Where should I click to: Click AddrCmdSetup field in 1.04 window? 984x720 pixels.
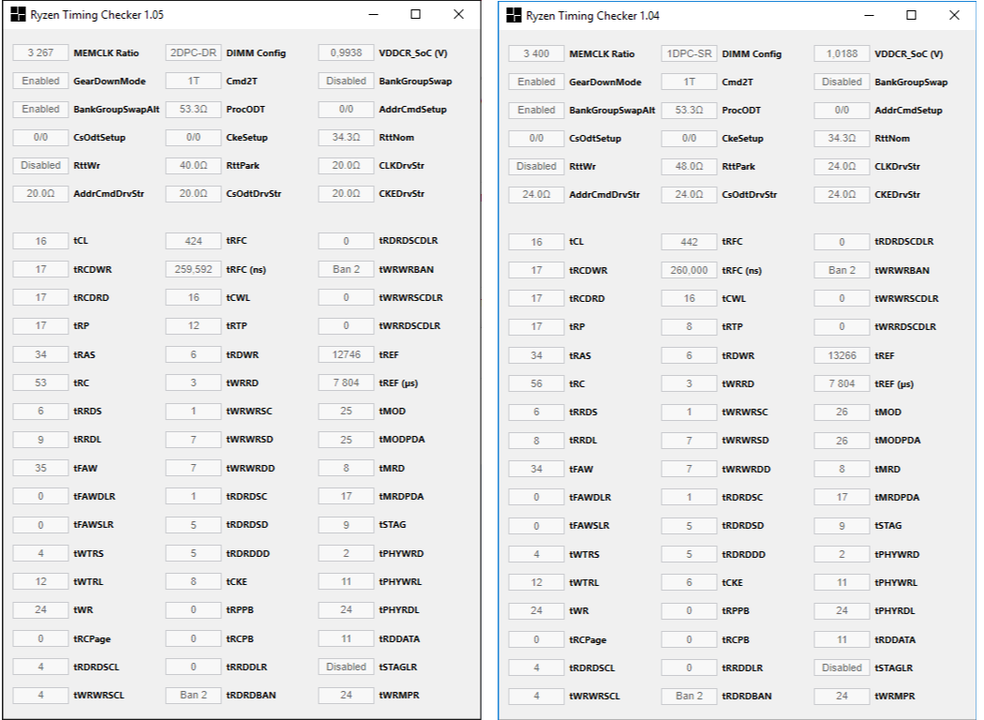pos(842,110)
